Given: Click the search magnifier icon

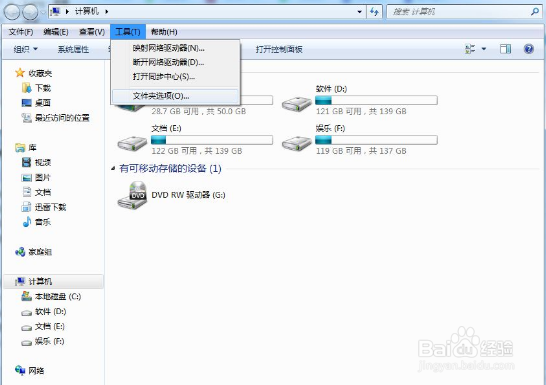Looking at the screenshot, I should click(x=535, y=11).
